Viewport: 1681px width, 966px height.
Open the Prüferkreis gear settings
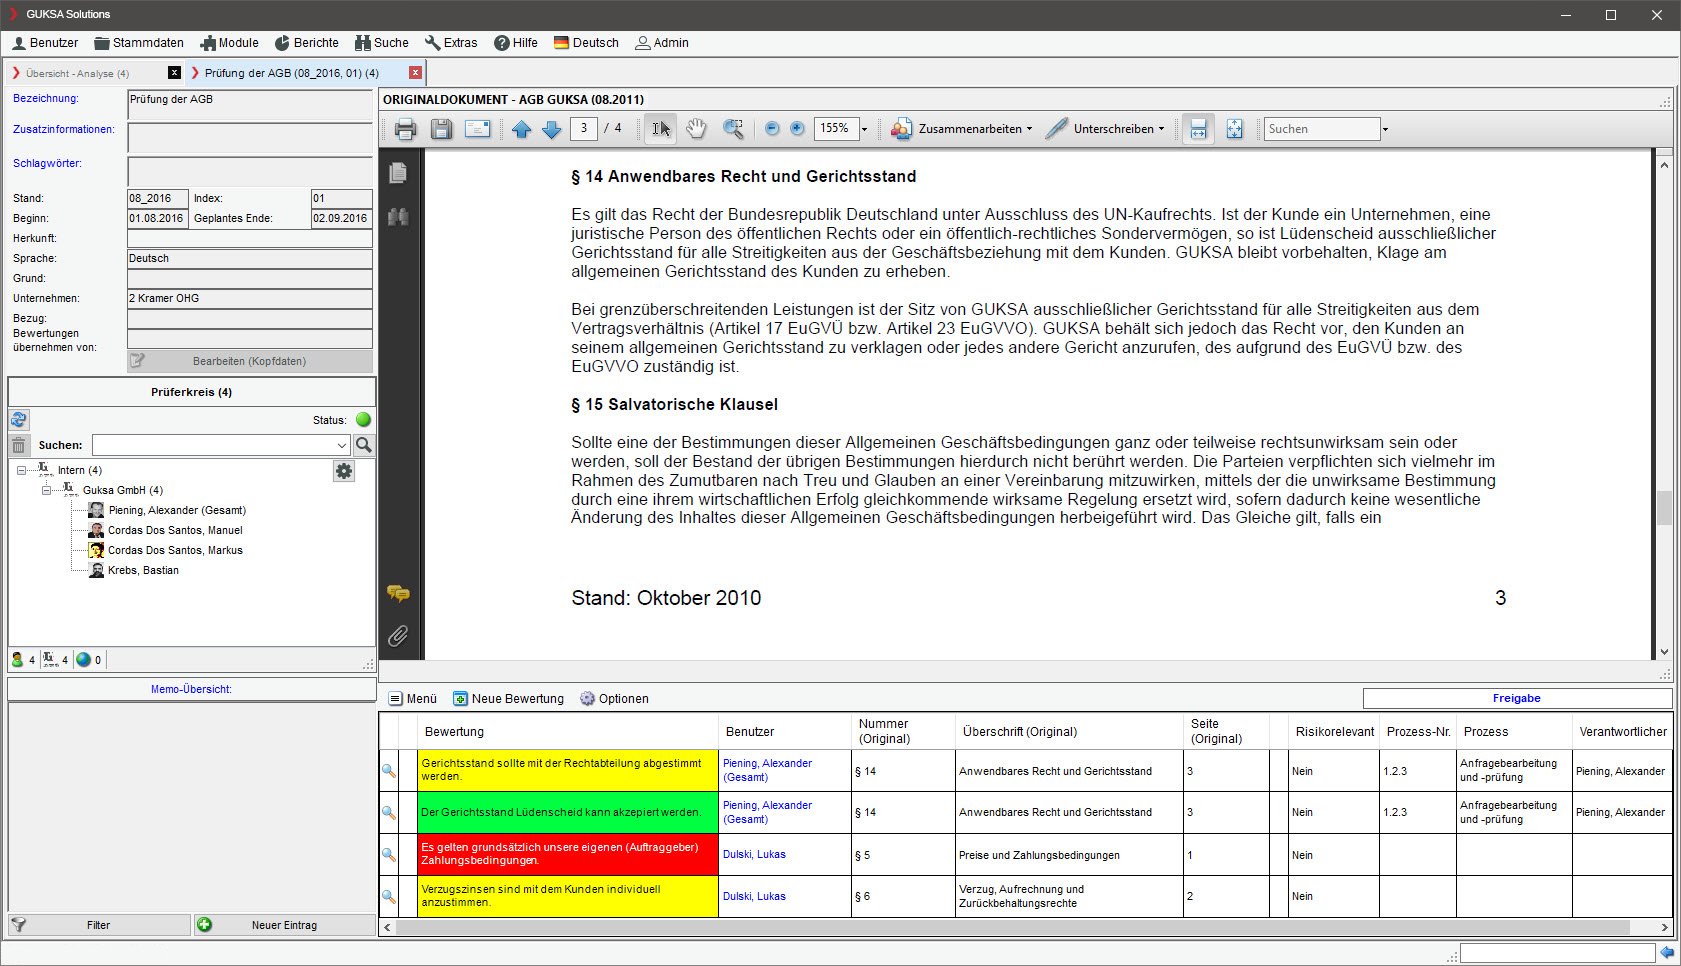(344, 471)
